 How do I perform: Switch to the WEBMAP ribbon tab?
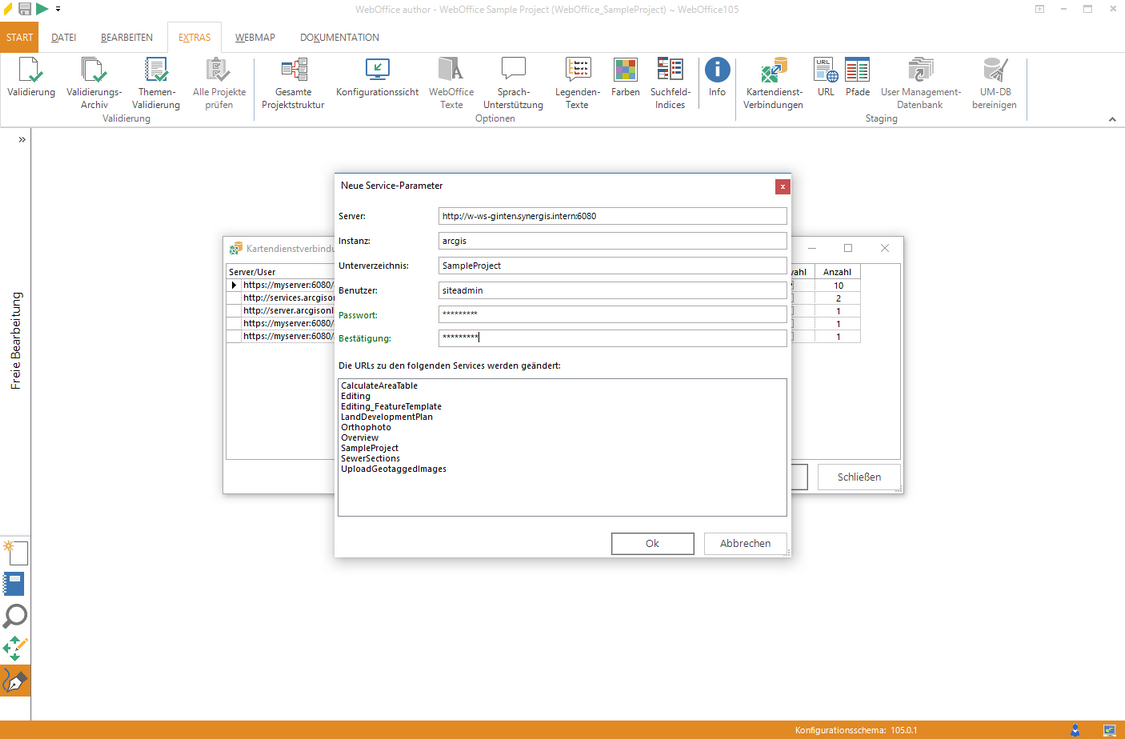(x=255, y=38)
